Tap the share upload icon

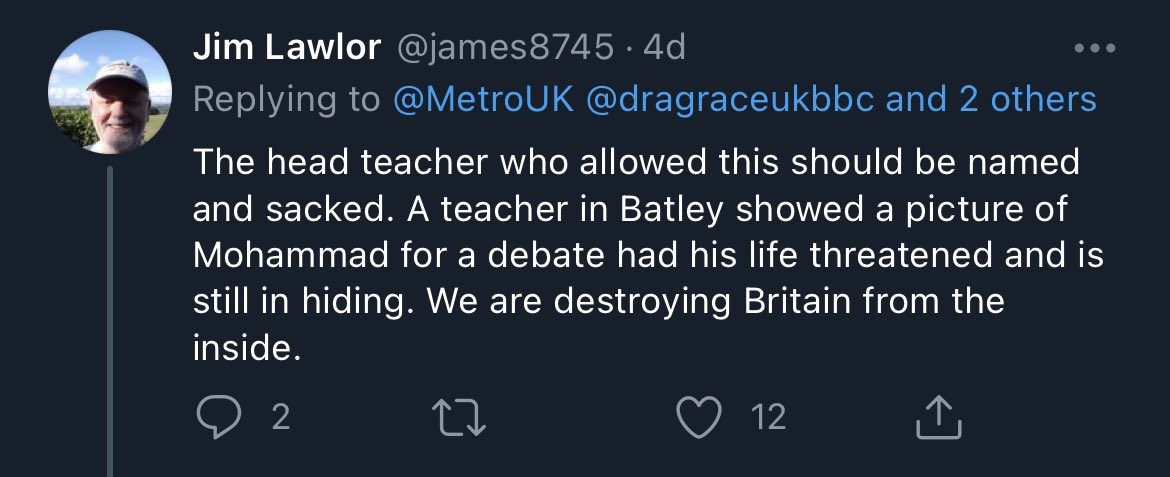pos(938,417)
